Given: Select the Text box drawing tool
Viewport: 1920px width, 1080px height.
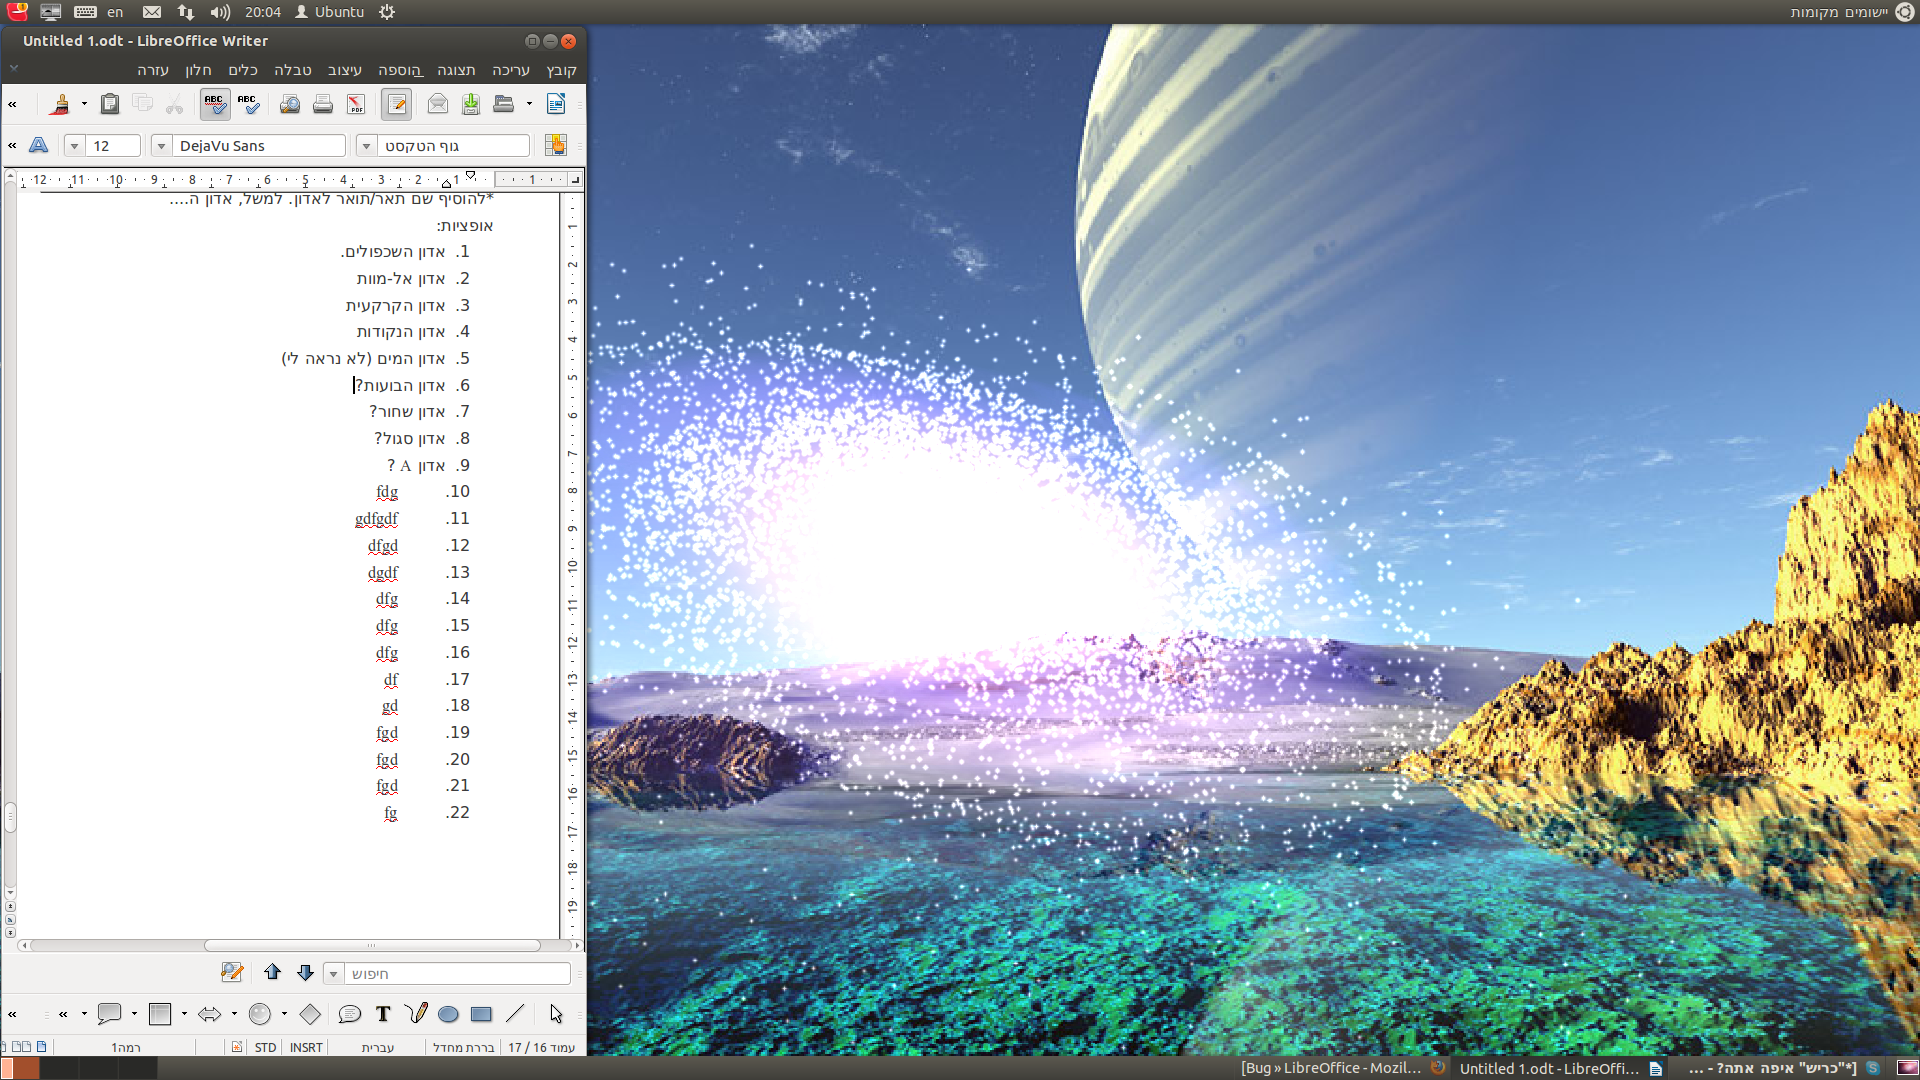Looking at the screenshot, I should [x=383, y=1014].
